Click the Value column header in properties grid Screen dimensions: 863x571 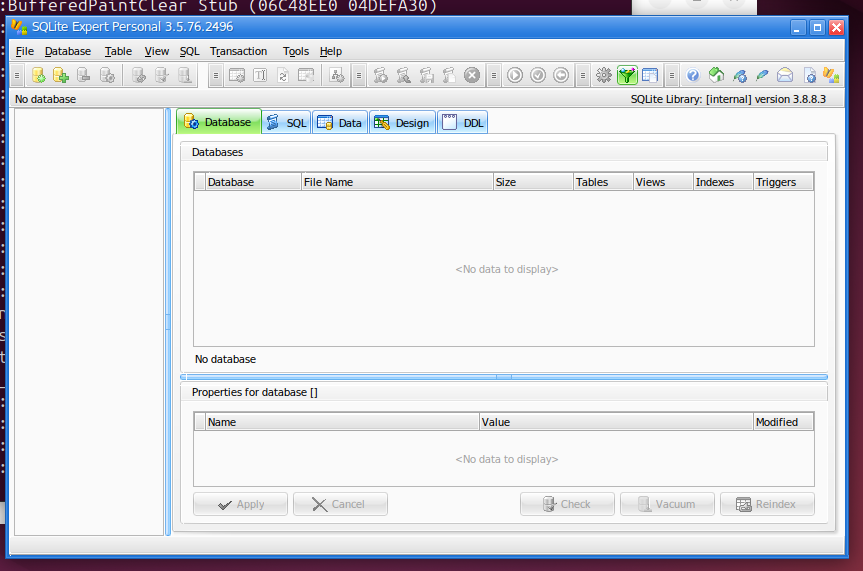[x=616, y=422]
